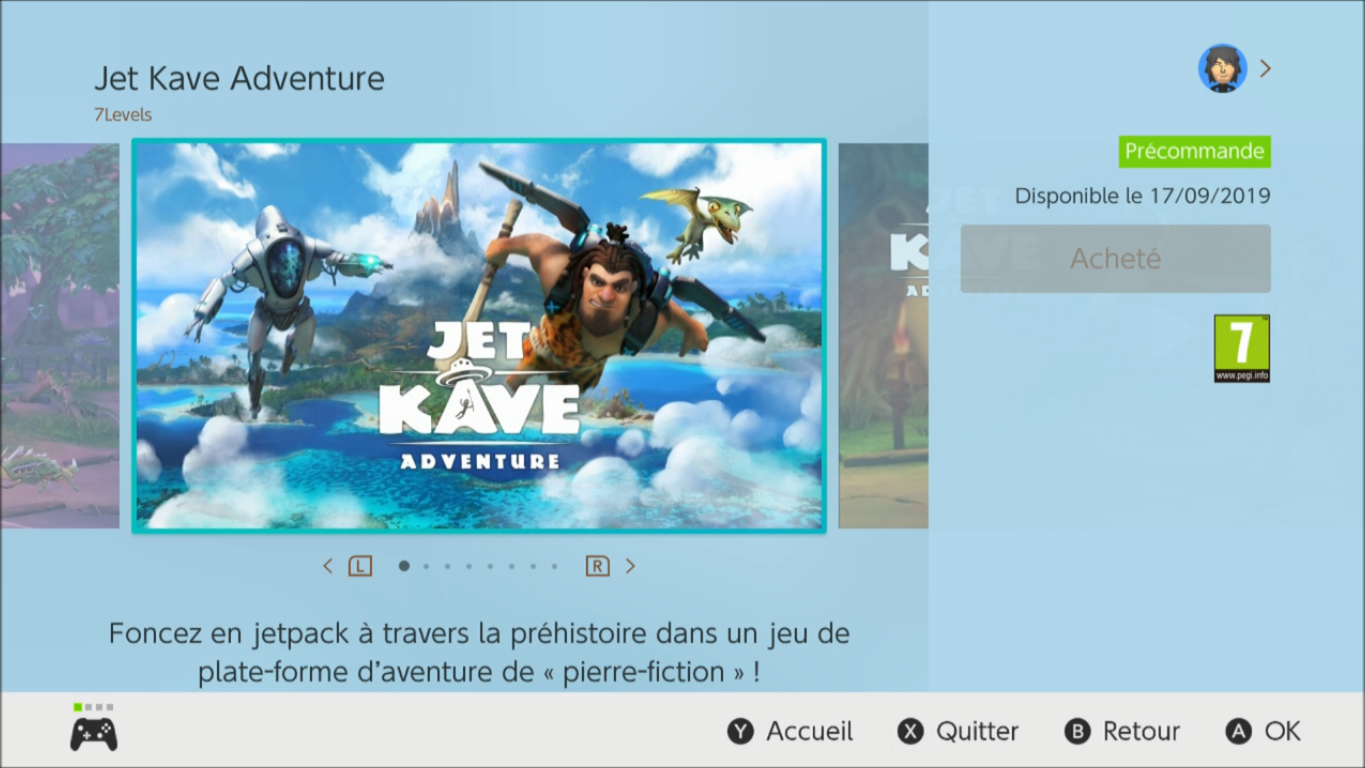
Task: Go to previous screenshot with left arrow
Action: pos(327,566)
